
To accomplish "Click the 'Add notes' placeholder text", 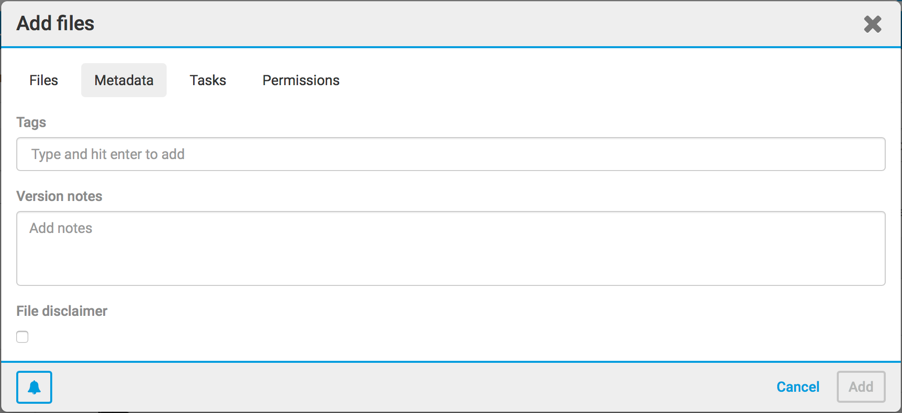I will (x=61, y=228).
